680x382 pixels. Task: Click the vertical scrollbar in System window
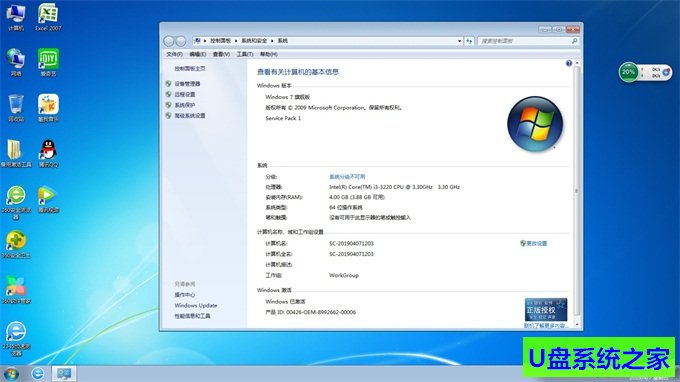[x=577, y=191]
